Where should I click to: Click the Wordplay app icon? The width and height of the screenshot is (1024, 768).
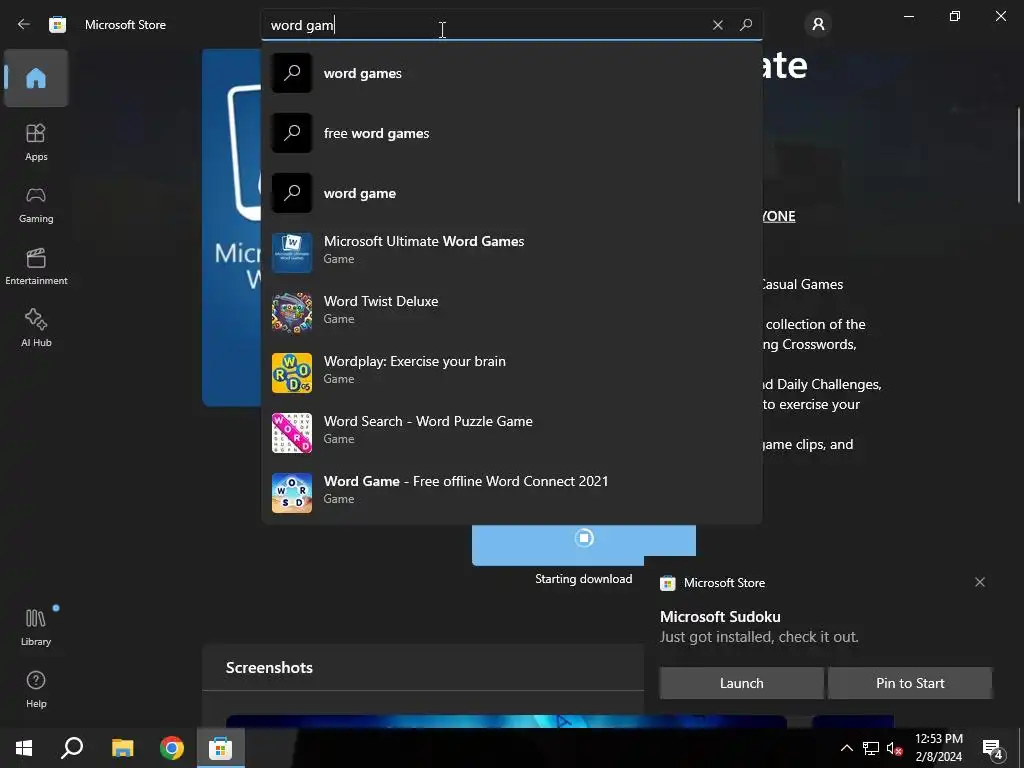292,373
